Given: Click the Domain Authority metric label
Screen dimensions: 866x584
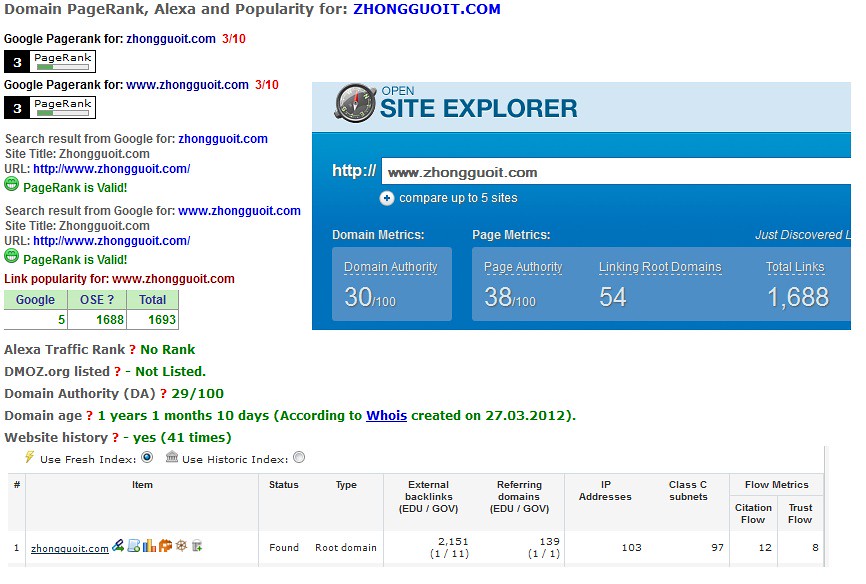Looking at the screenshot, I should 390,267.
